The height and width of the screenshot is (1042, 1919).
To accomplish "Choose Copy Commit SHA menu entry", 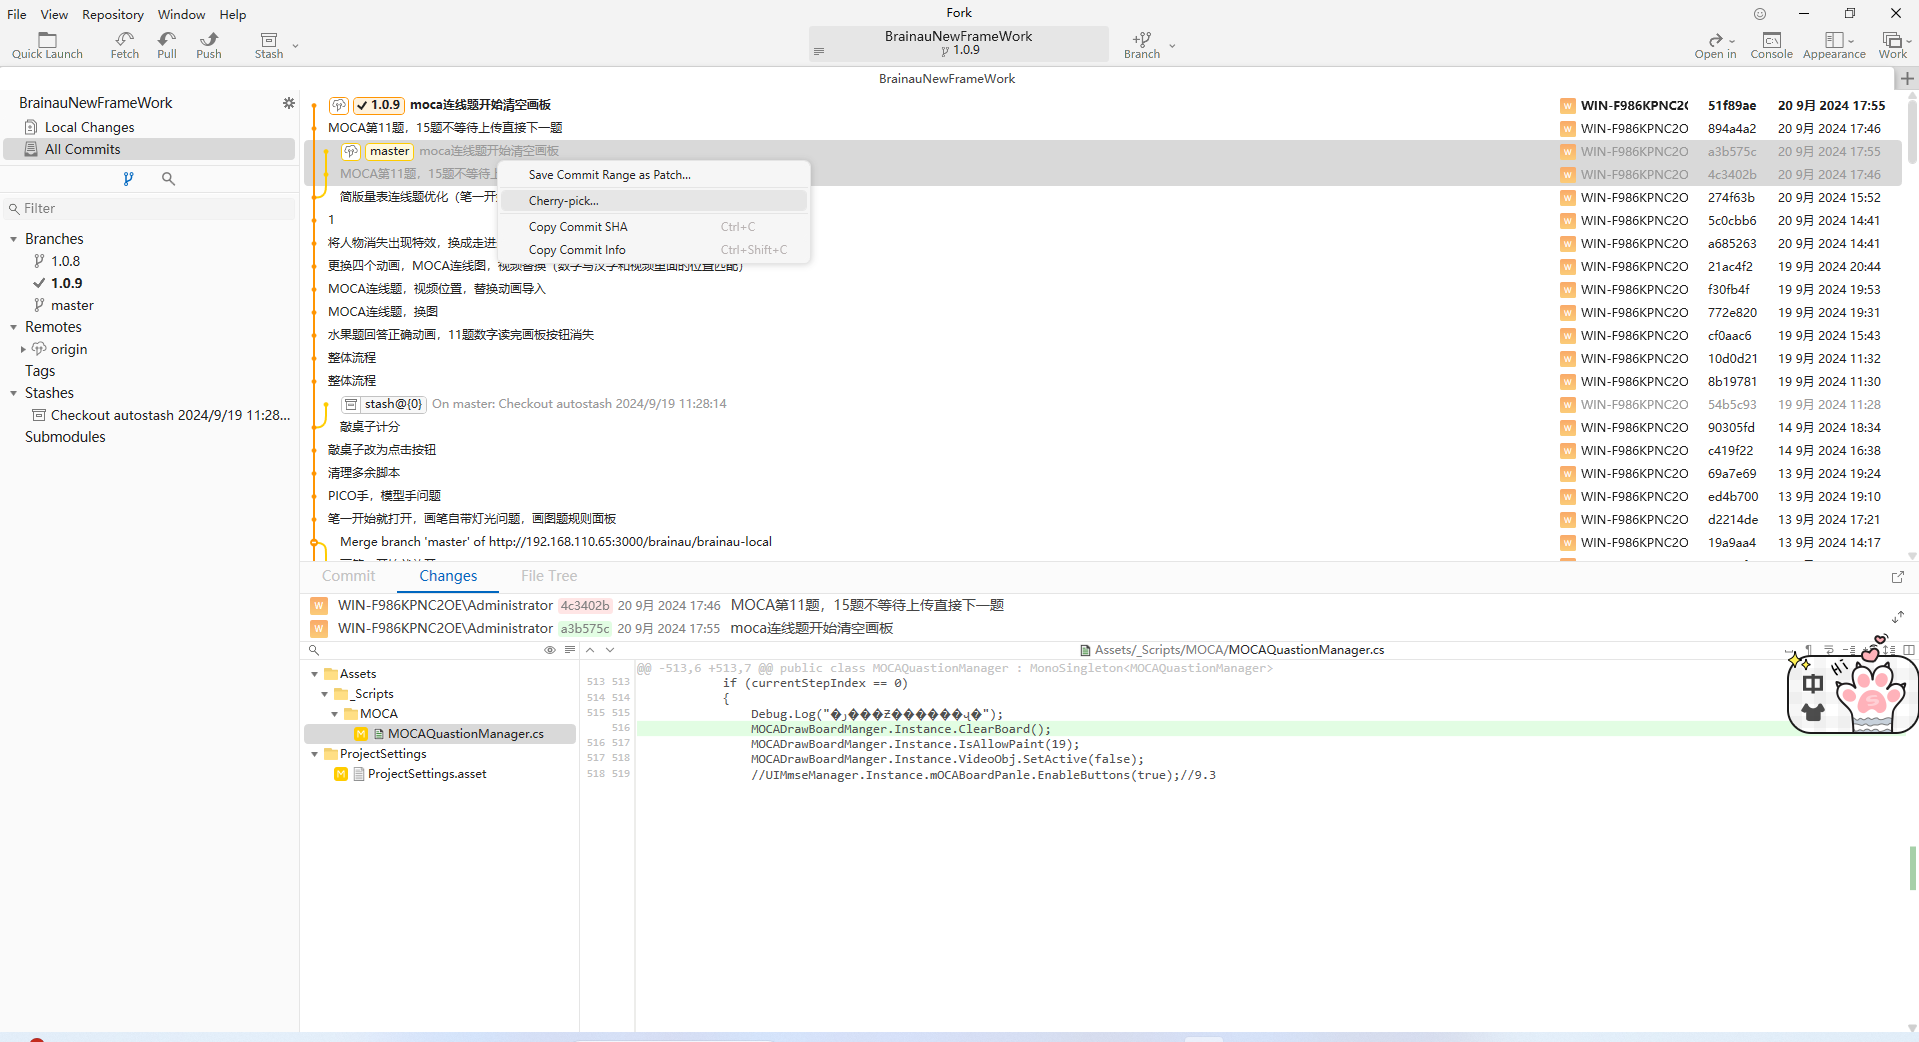I will pyautogui.click(x=654, y=227).
